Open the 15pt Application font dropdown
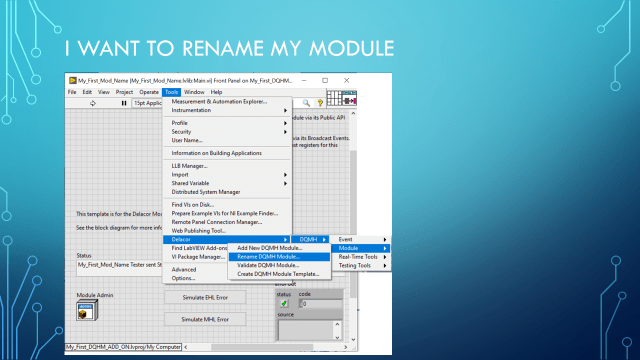This screenshot has width=640, height=360. pyautogui.click(x=148, y=103)
